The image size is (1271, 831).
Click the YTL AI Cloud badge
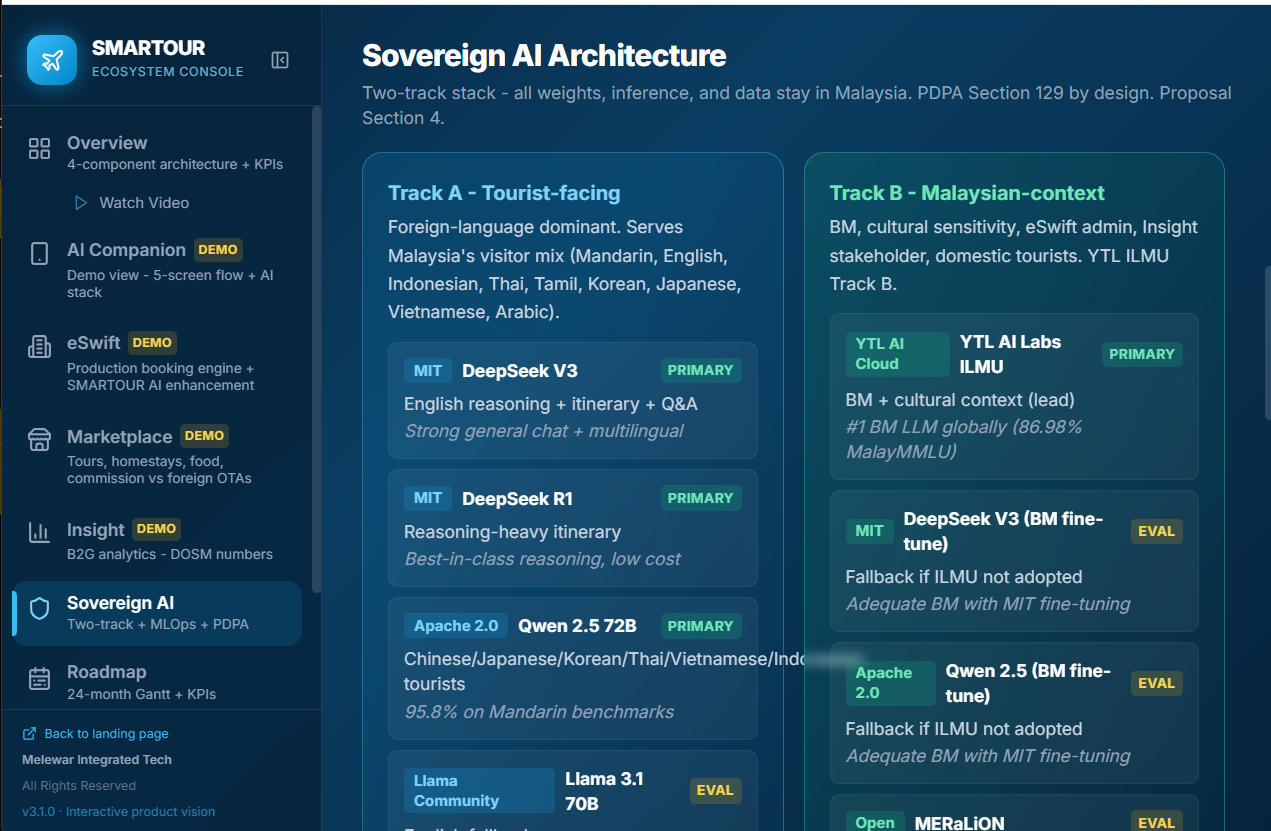pos(897,354)
